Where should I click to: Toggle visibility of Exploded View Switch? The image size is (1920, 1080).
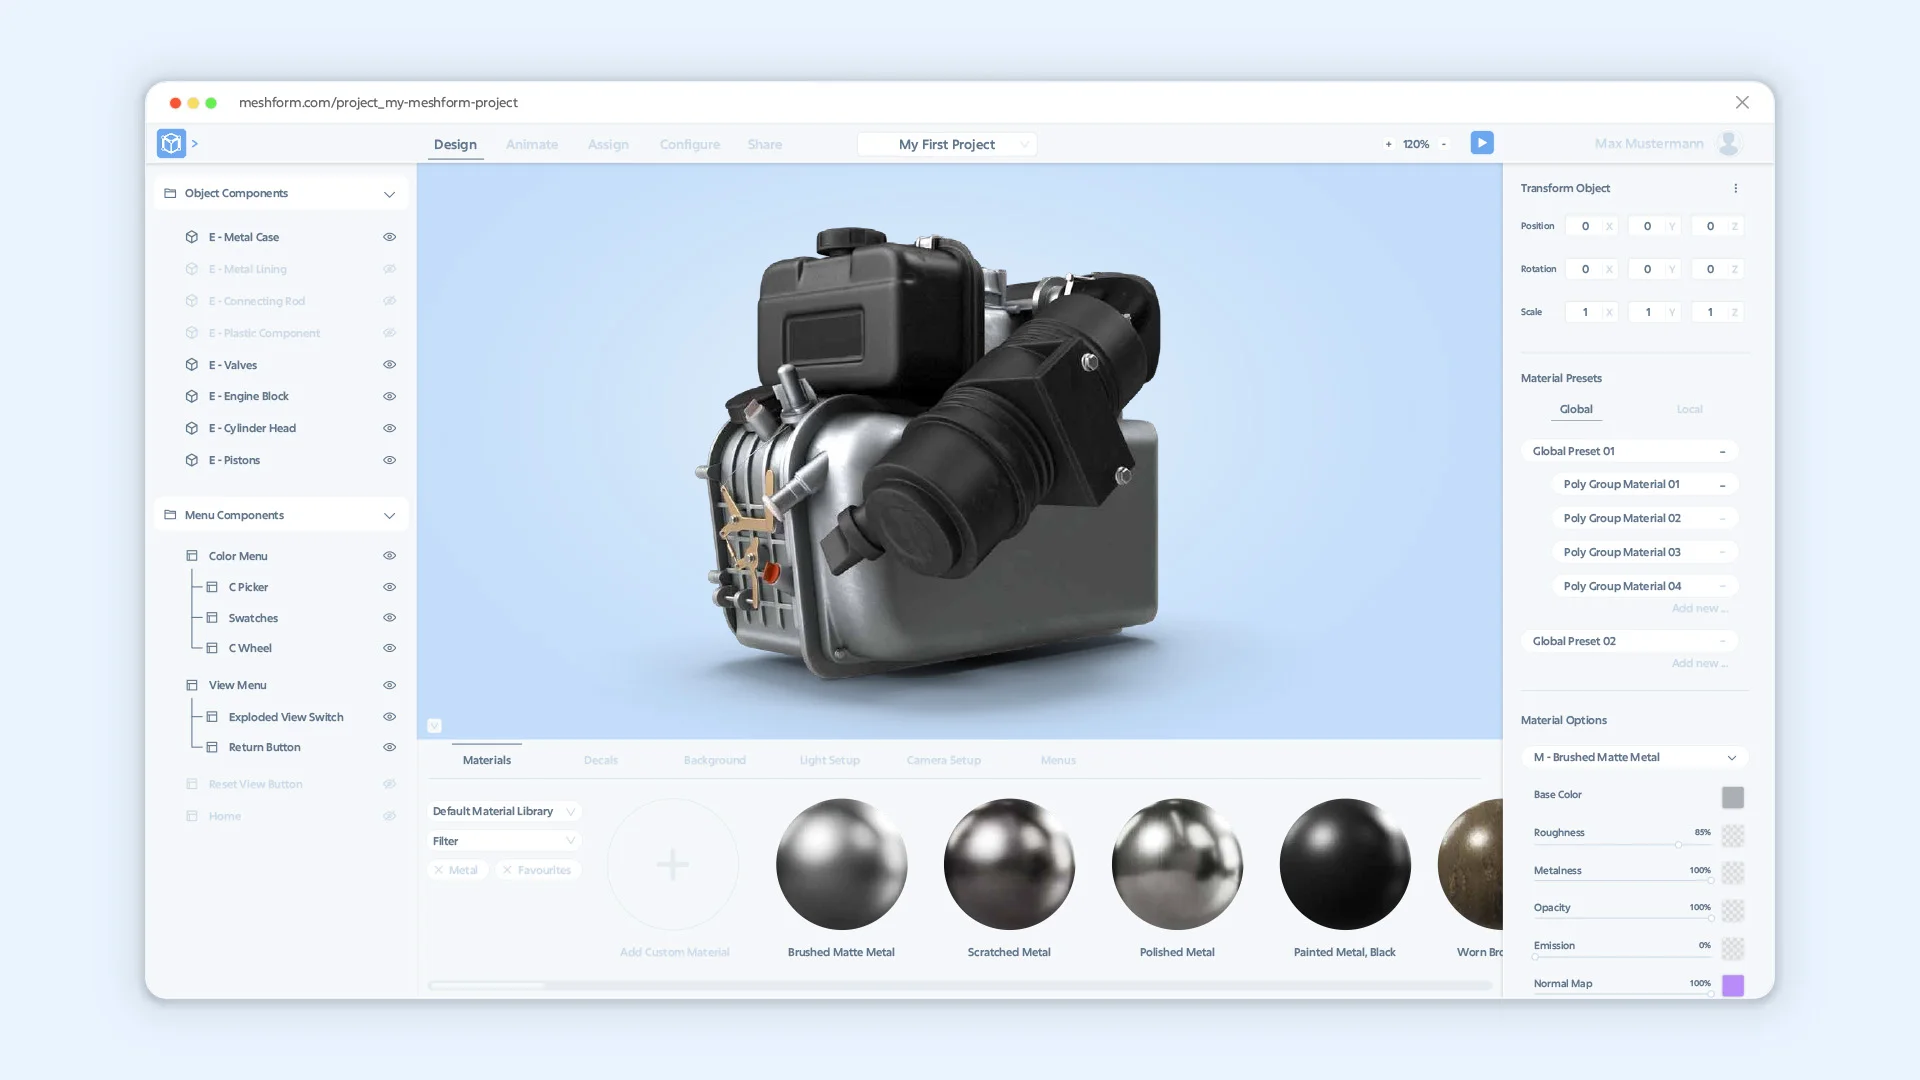[389, 717]
